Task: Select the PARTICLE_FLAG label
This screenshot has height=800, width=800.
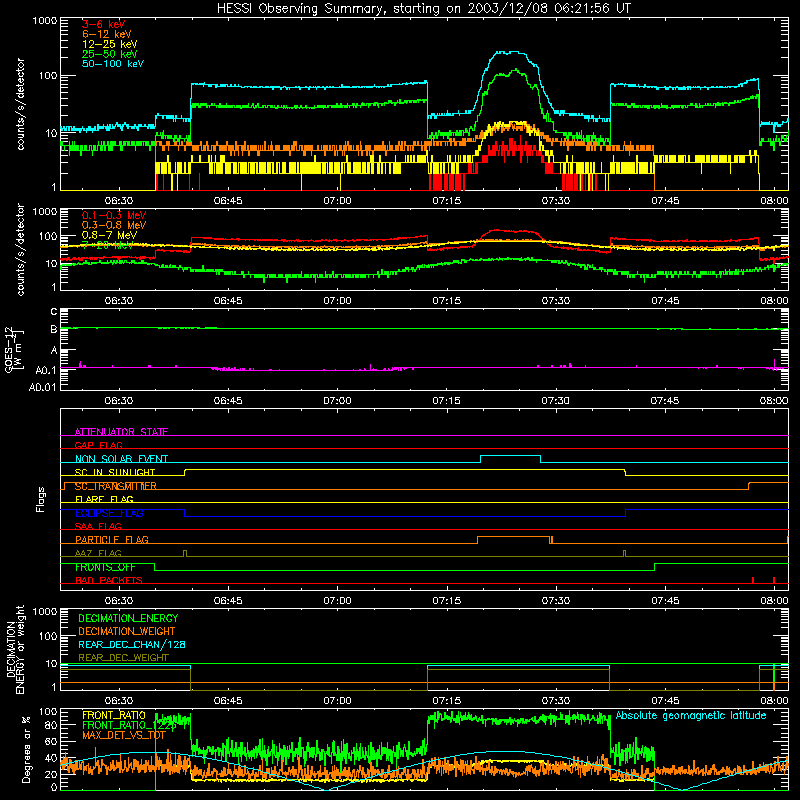Action: coord(112,539)
